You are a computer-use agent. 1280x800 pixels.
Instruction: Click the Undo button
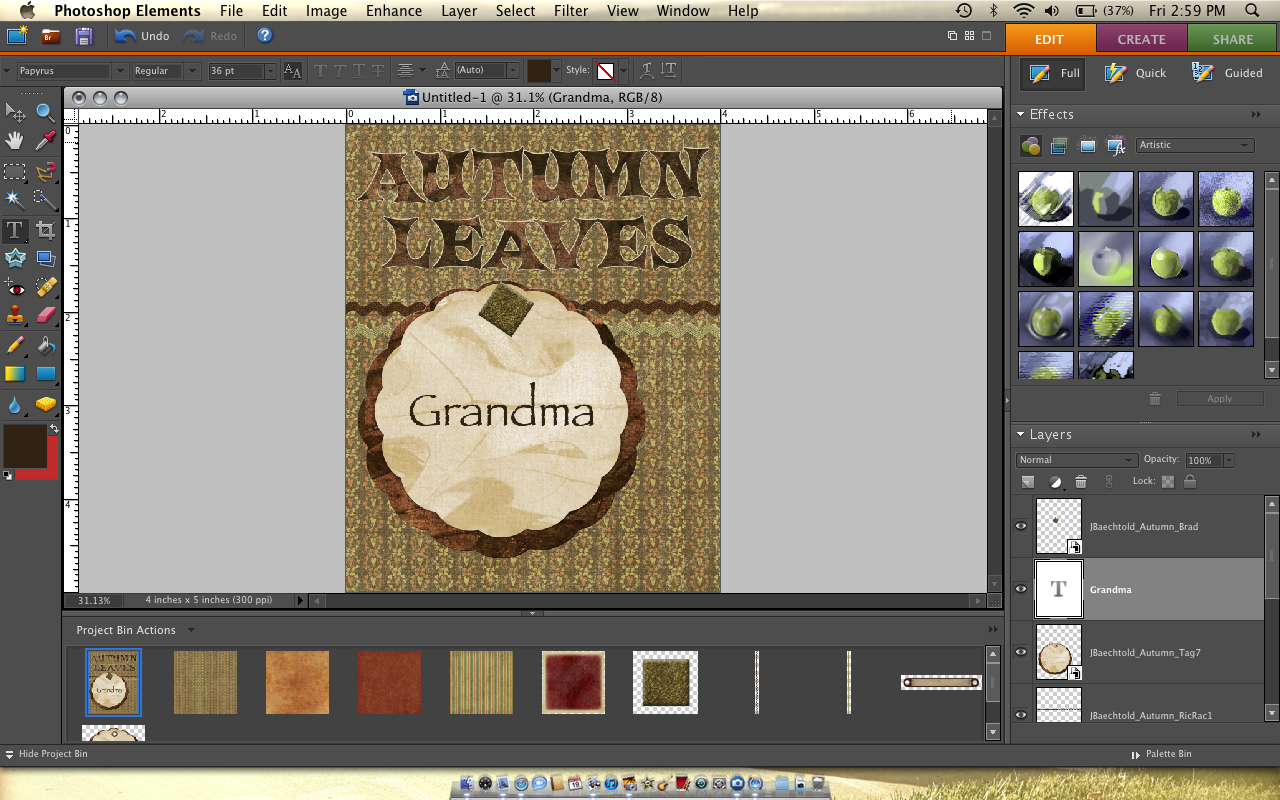pyautogui.click(x=142, y=36)
